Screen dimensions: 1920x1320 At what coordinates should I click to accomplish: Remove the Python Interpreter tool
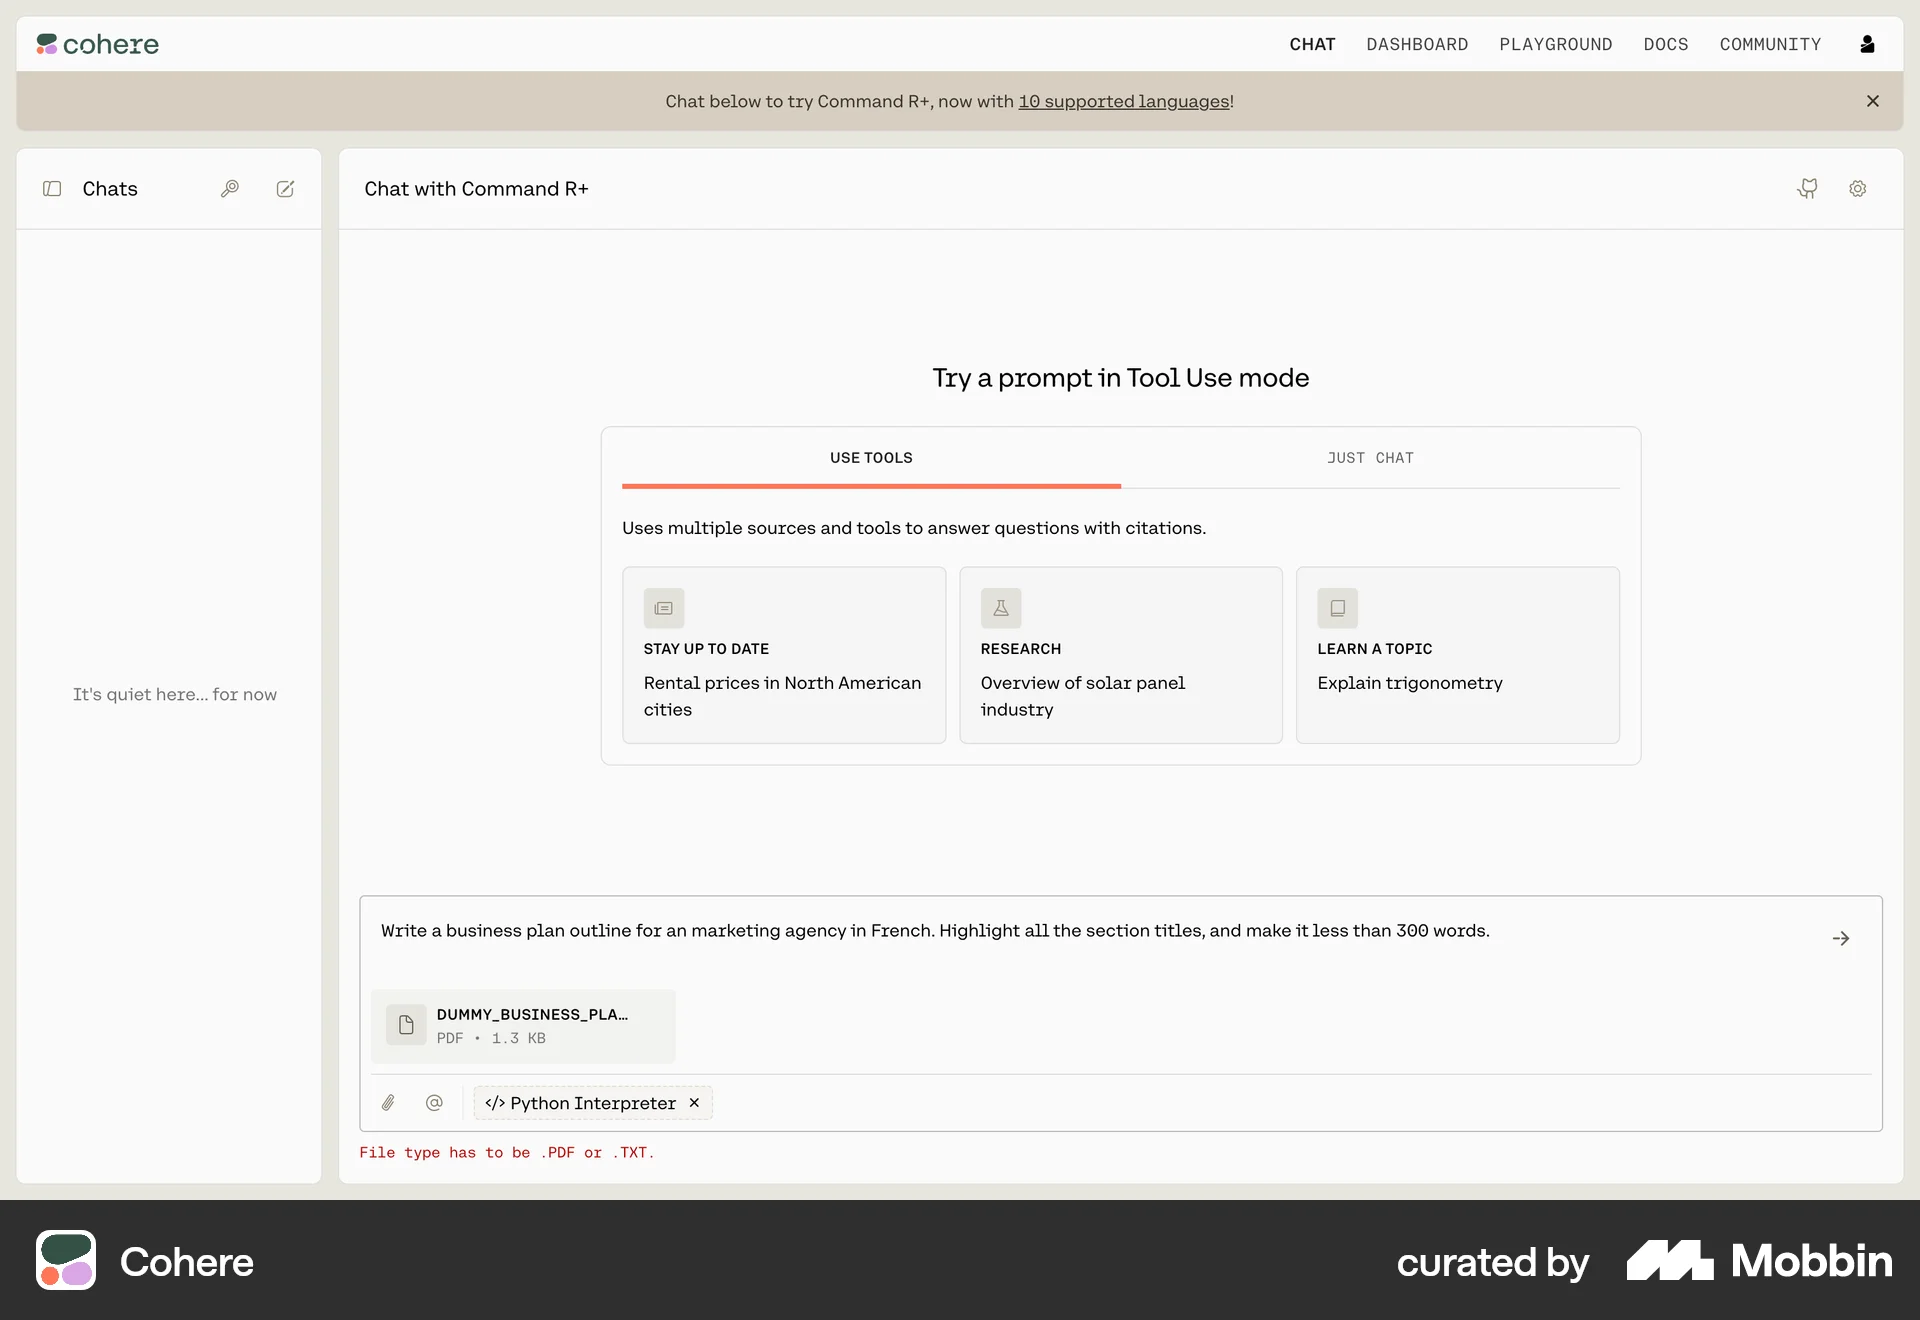693,1103
